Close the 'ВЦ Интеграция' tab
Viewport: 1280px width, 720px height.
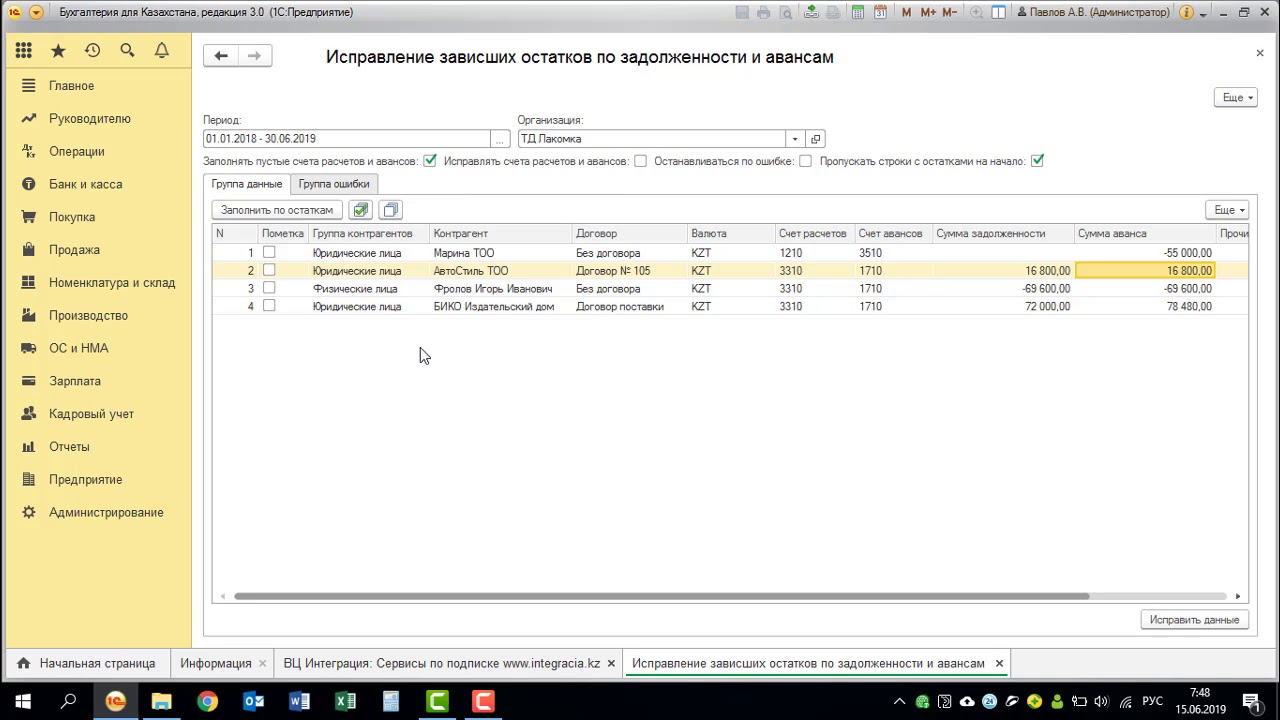(x=611, y=663)
